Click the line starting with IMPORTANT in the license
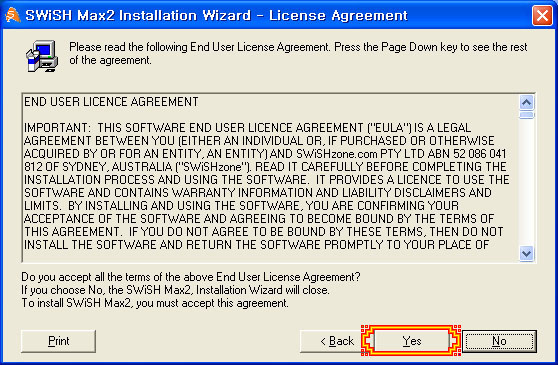 [x=247, y=128]
